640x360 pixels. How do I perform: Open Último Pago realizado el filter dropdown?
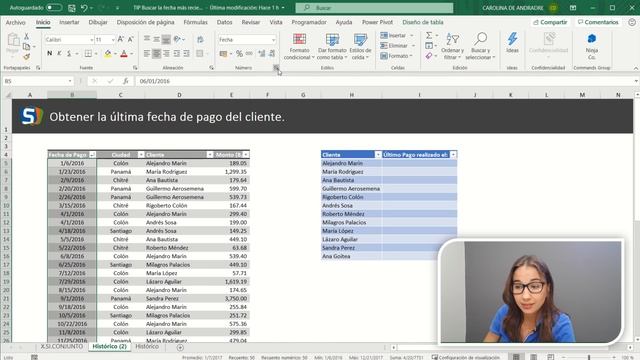tap(453, 155)
